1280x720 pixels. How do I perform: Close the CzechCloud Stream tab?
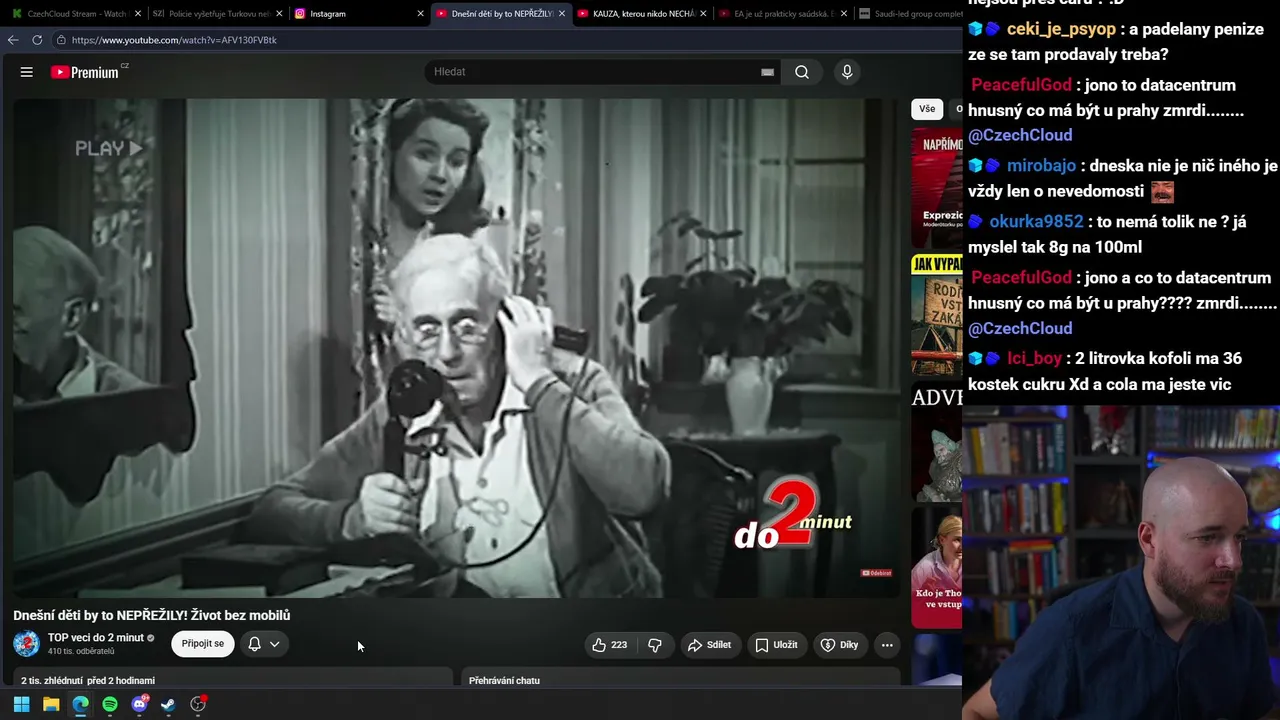click(x=136, y=14)
